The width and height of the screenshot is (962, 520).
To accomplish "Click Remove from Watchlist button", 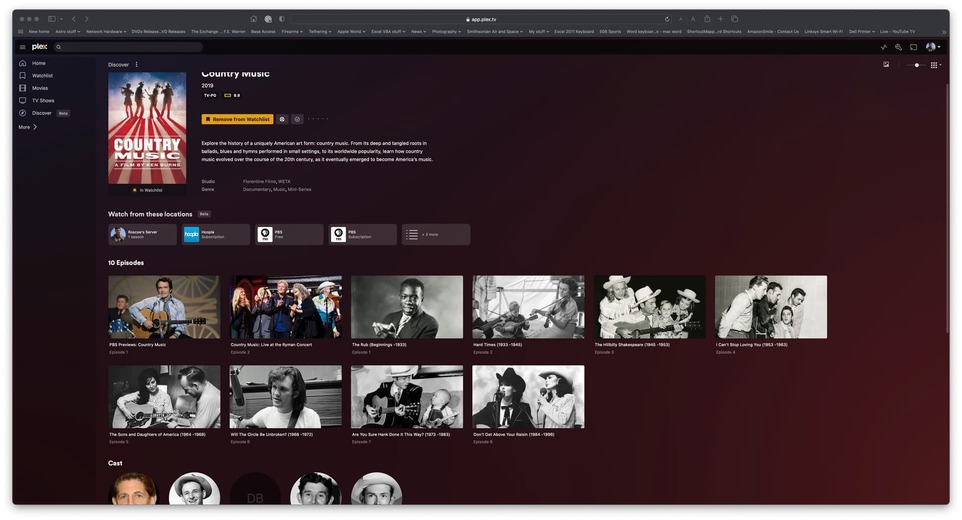I will click(x=237, y=119).
